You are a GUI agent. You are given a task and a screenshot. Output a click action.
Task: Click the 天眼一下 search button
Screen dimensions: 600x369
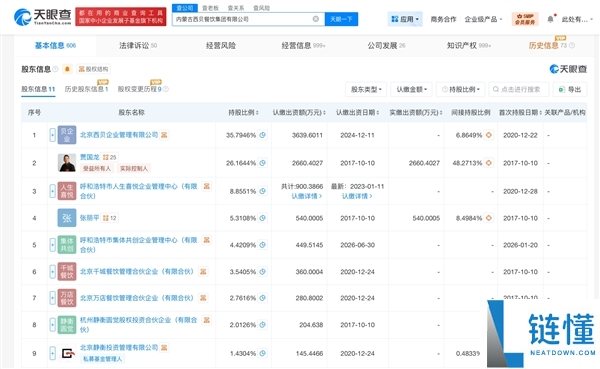pyautogui.click(x=341, y=19)
